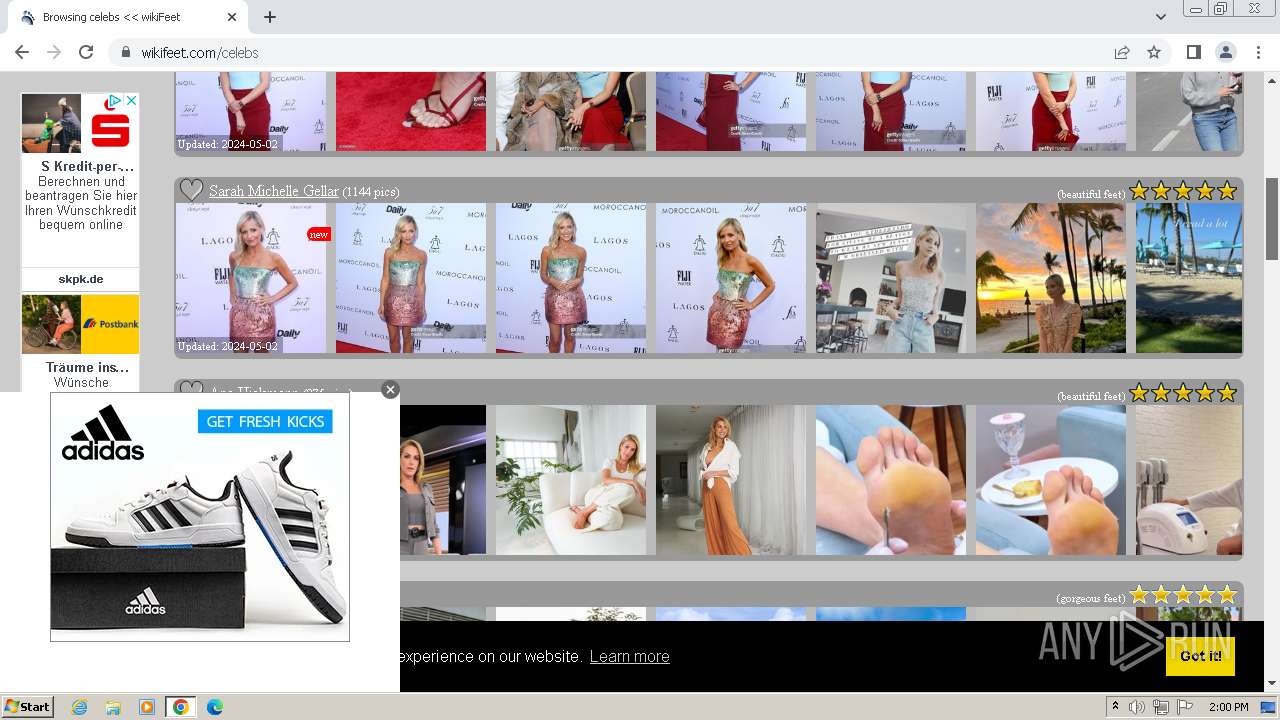Open a new browser tab
The height and width of the screenshot is (720, 1280).
pyautogui.click(x=270, y=17)
